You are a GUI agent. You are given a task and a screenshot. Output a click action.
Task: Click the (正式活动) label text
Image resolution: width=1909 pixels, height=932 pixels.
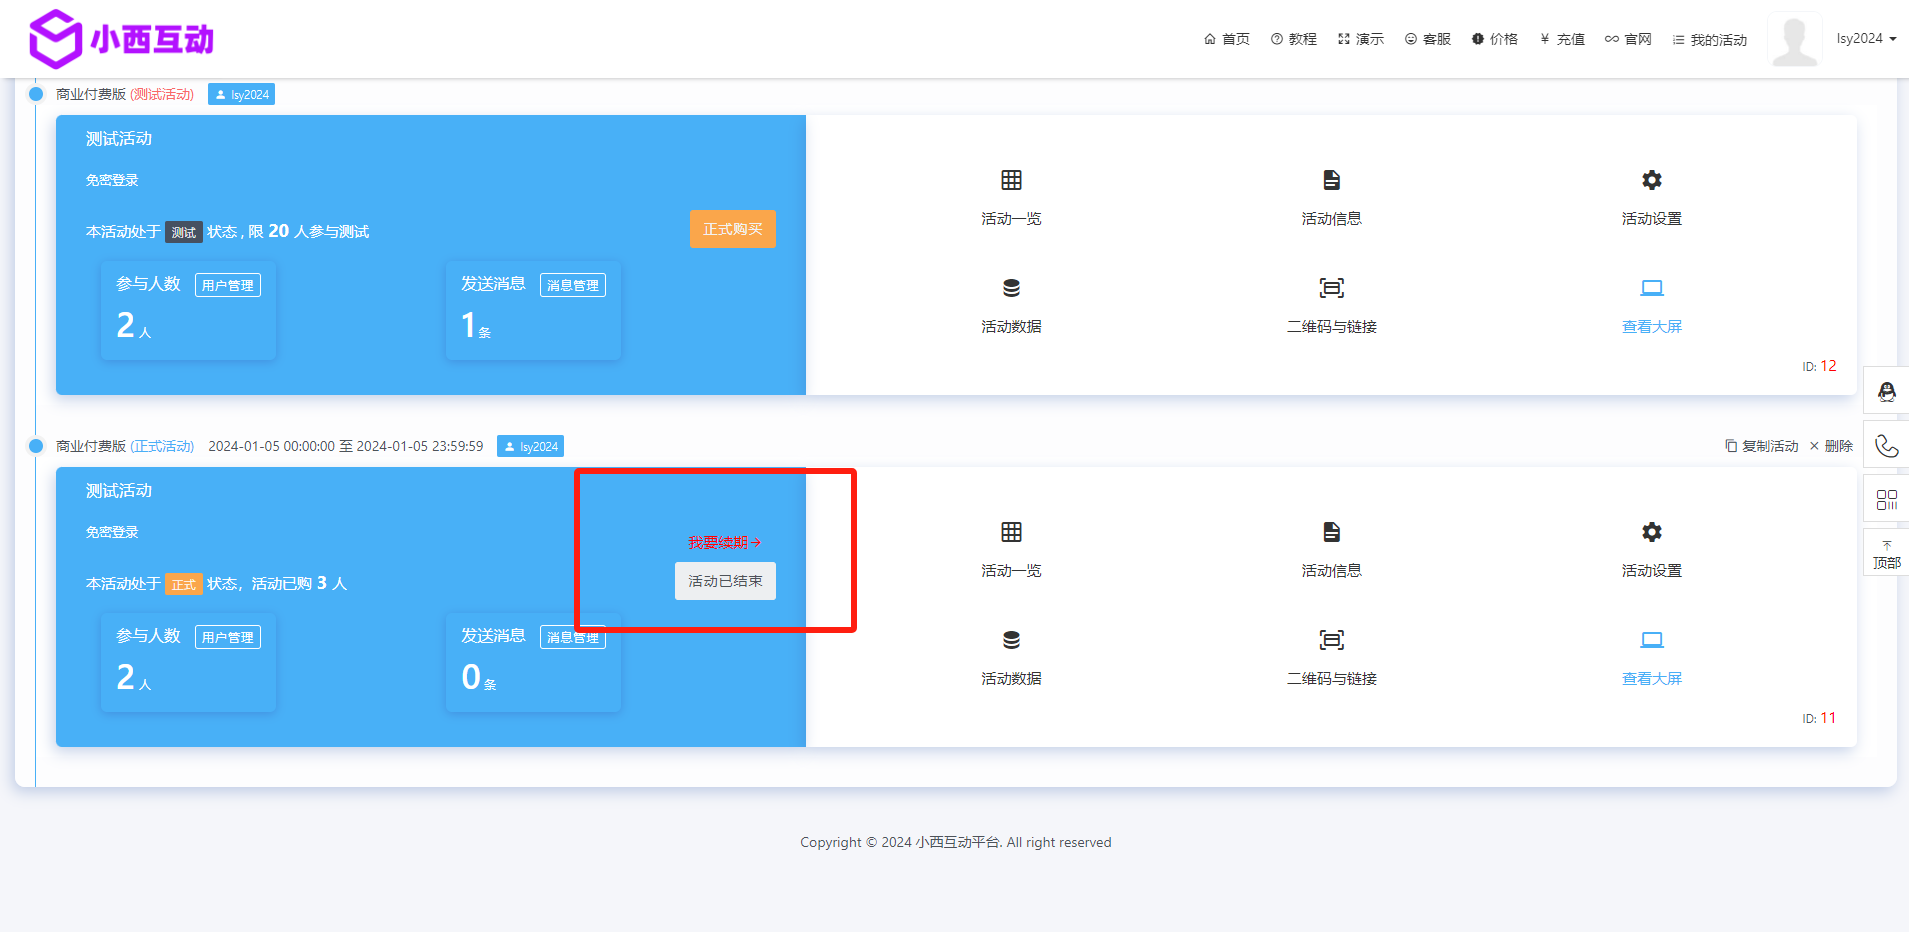pyautogui.click(x=162, y=446)
